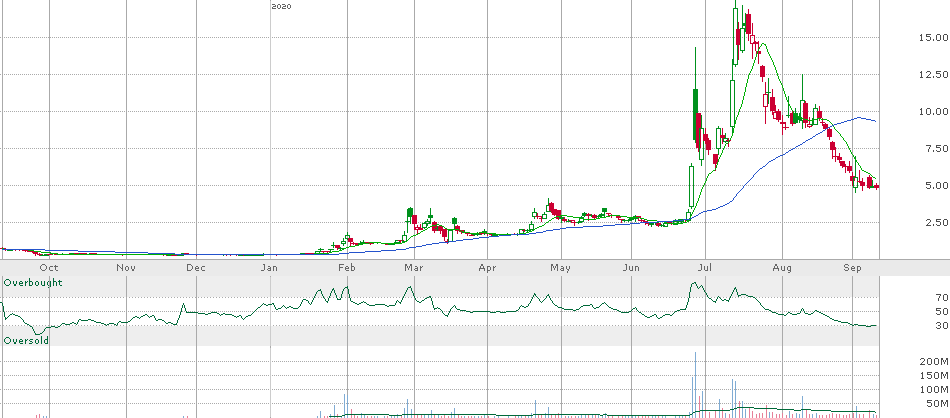Click the 10.00 price axis label
This screenshot has height=418, width=950.
(x=934, y=111)
